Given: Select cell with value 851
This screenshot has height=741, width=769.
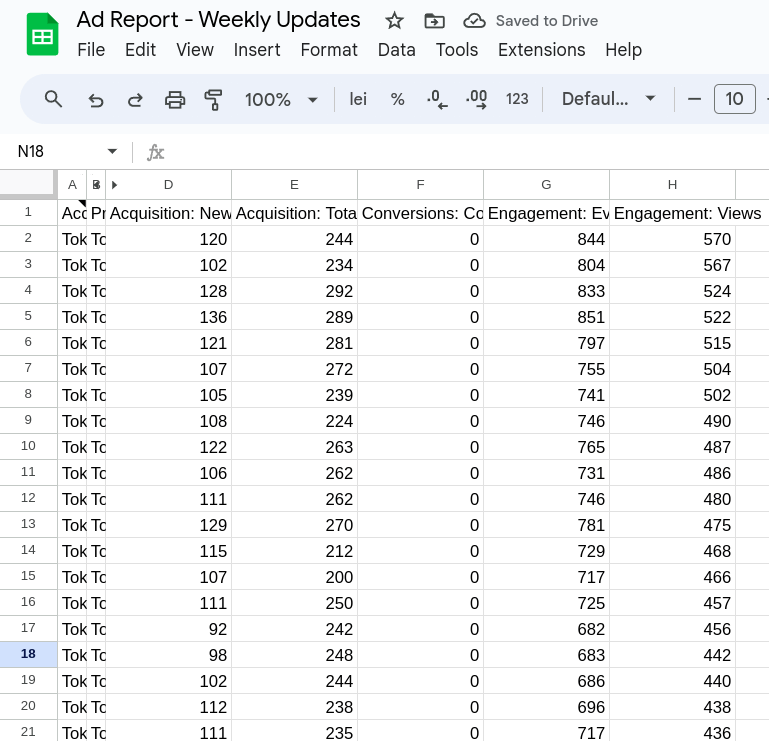Looking at the screenshot, I should coord(546,317).
